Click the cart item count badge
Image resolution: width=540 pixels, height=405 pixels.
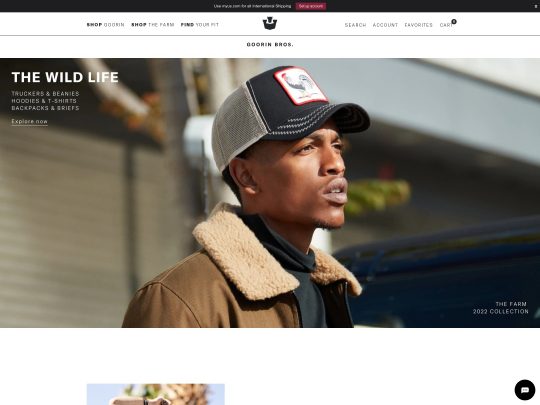[x=454, y=22]
